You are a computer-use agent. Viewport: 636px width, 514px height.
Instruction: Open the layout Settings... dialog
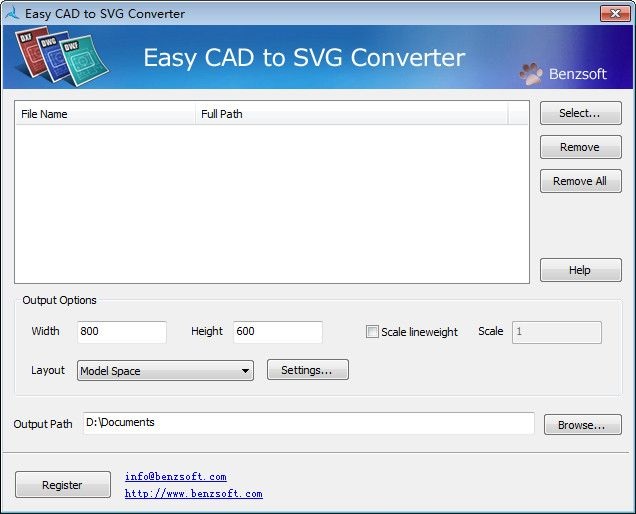307,370
